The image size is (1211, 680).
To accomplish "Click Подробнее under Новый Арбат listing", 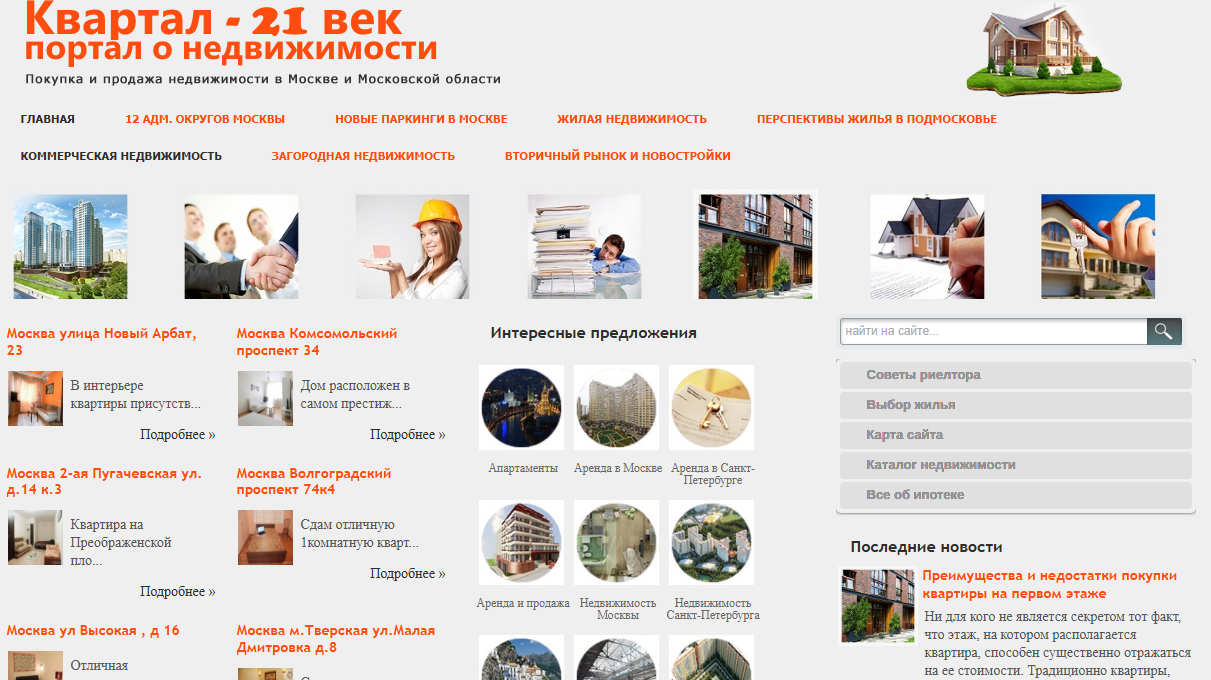I will [x=178, y=435].
